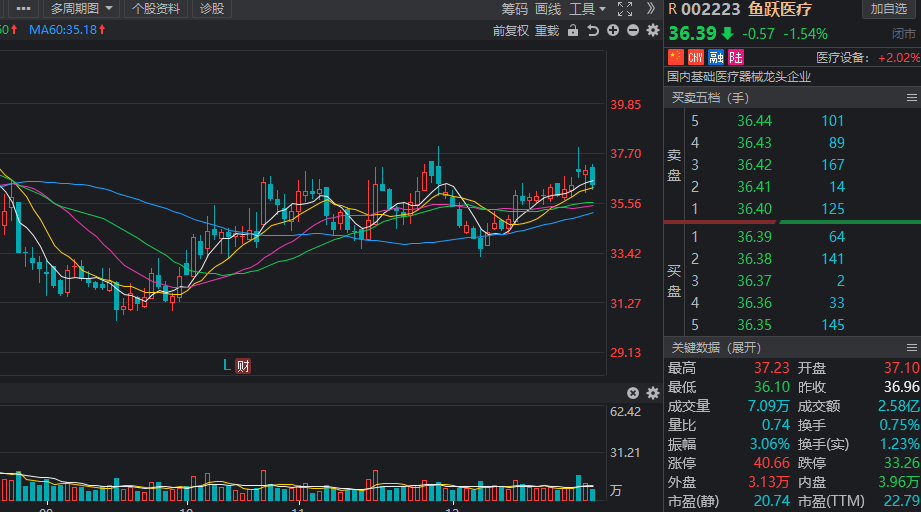The width and height of the screenshot is (921, 512).
Task: Click the lock icon above the chart
Action: pyautogui.click(x=573, y=30)
